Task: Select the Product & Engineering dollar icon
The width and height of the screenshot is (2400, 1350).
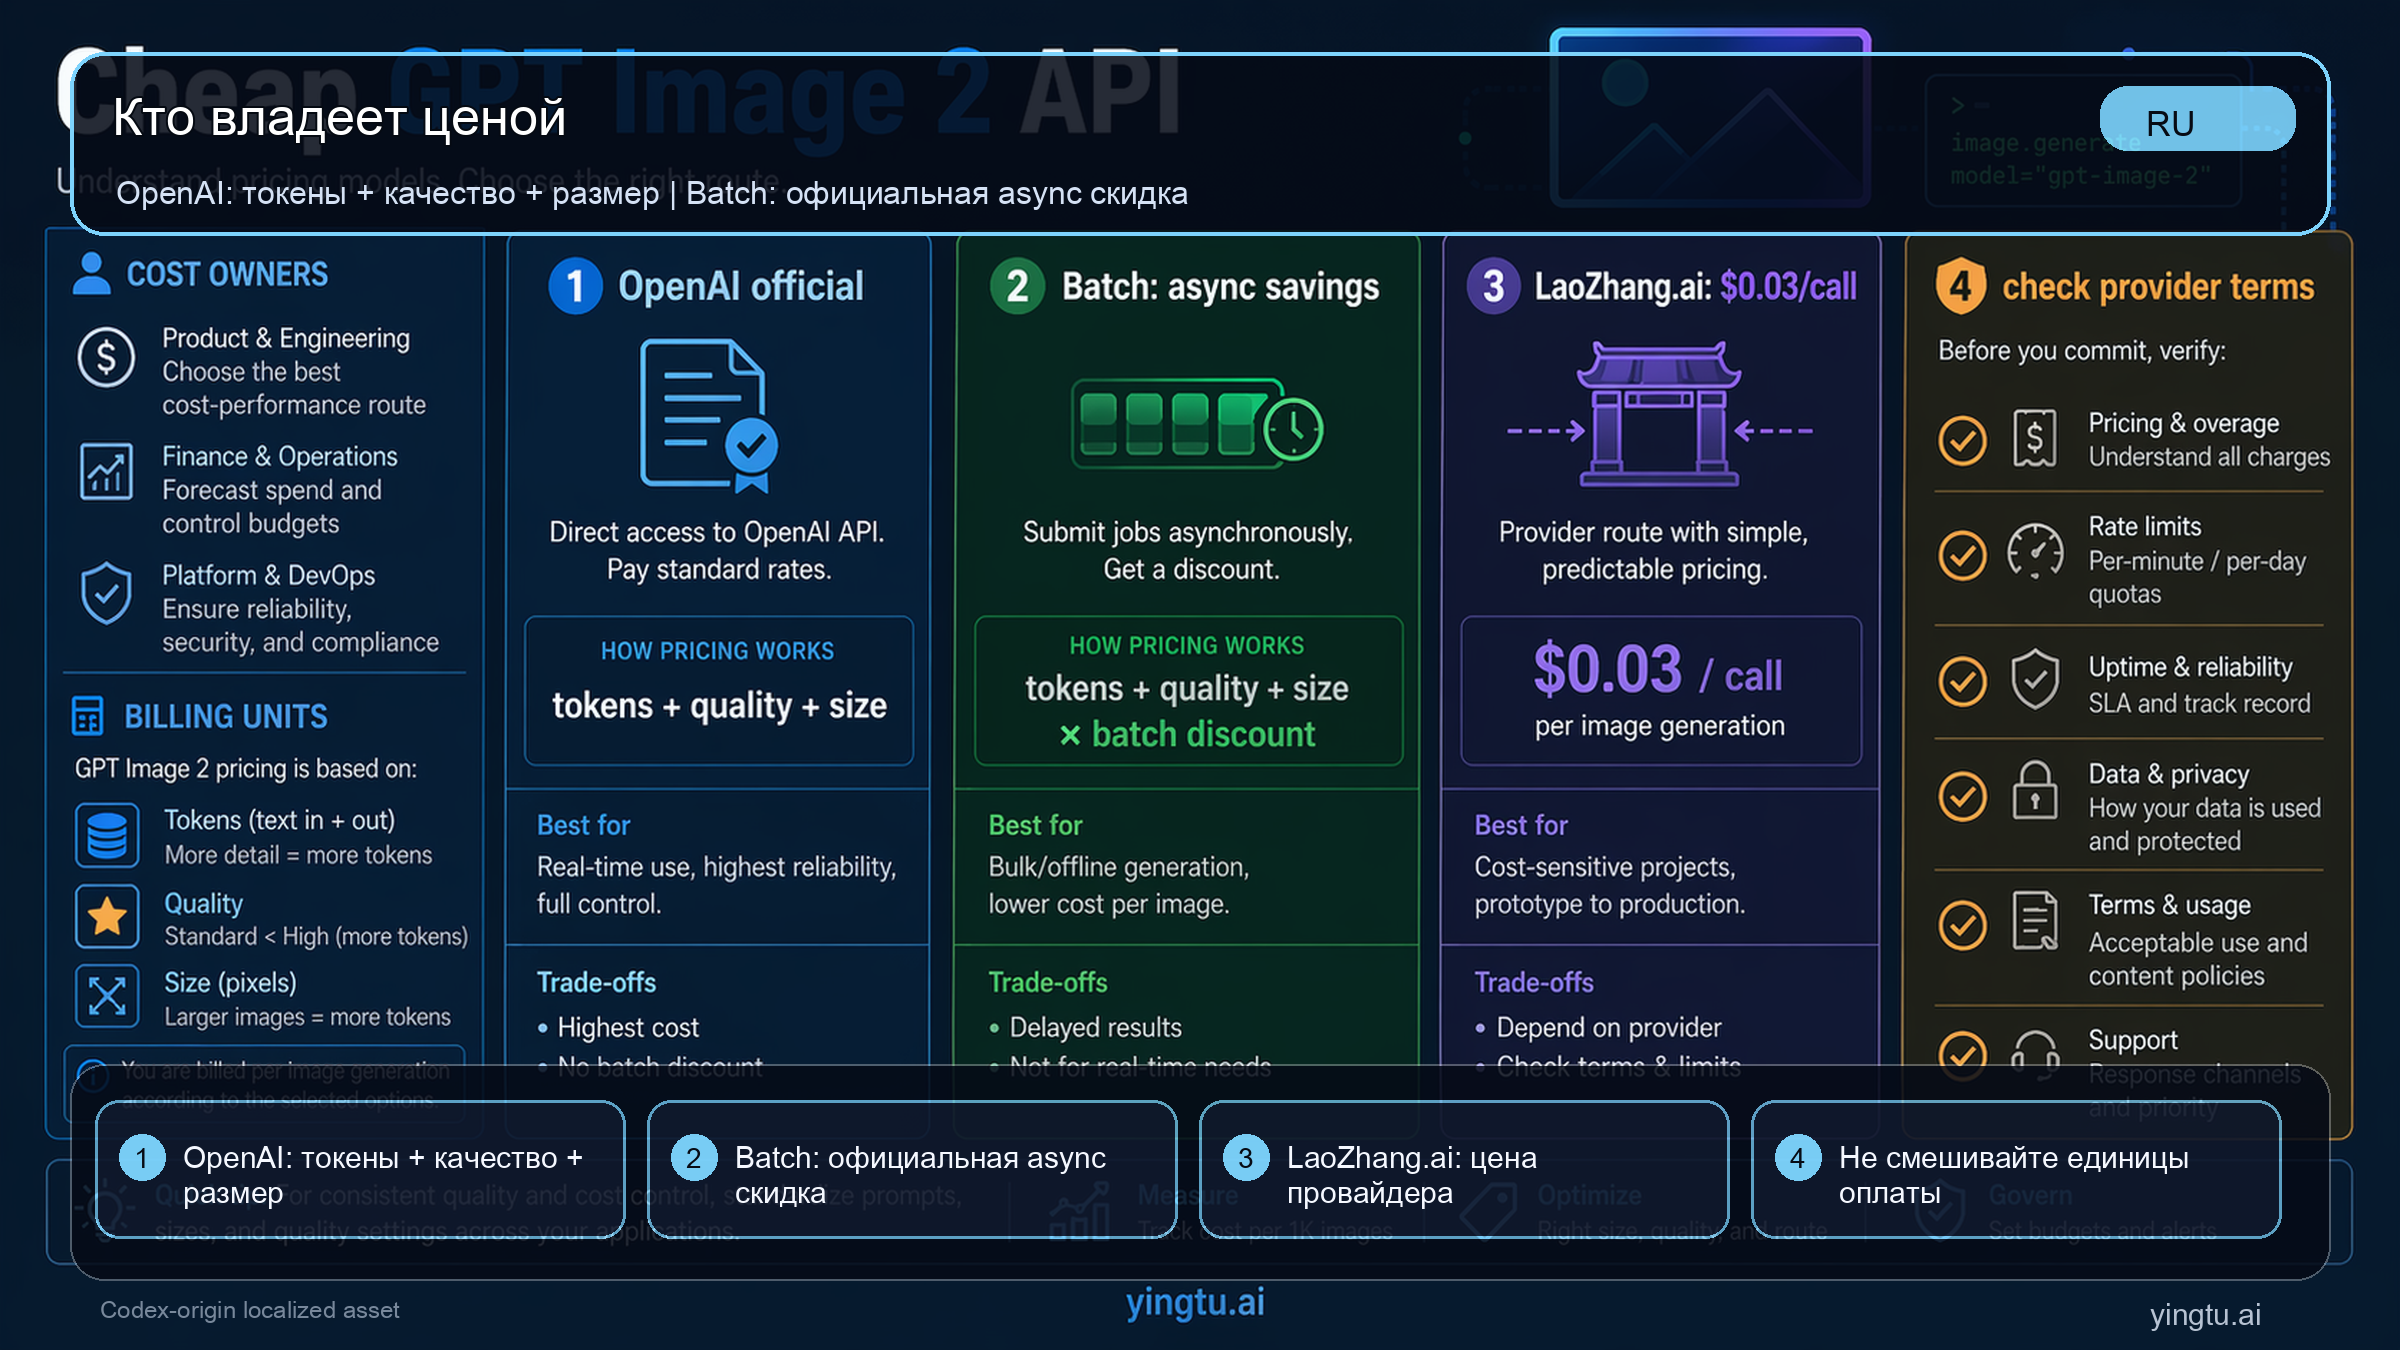Action: pos(106,358)
